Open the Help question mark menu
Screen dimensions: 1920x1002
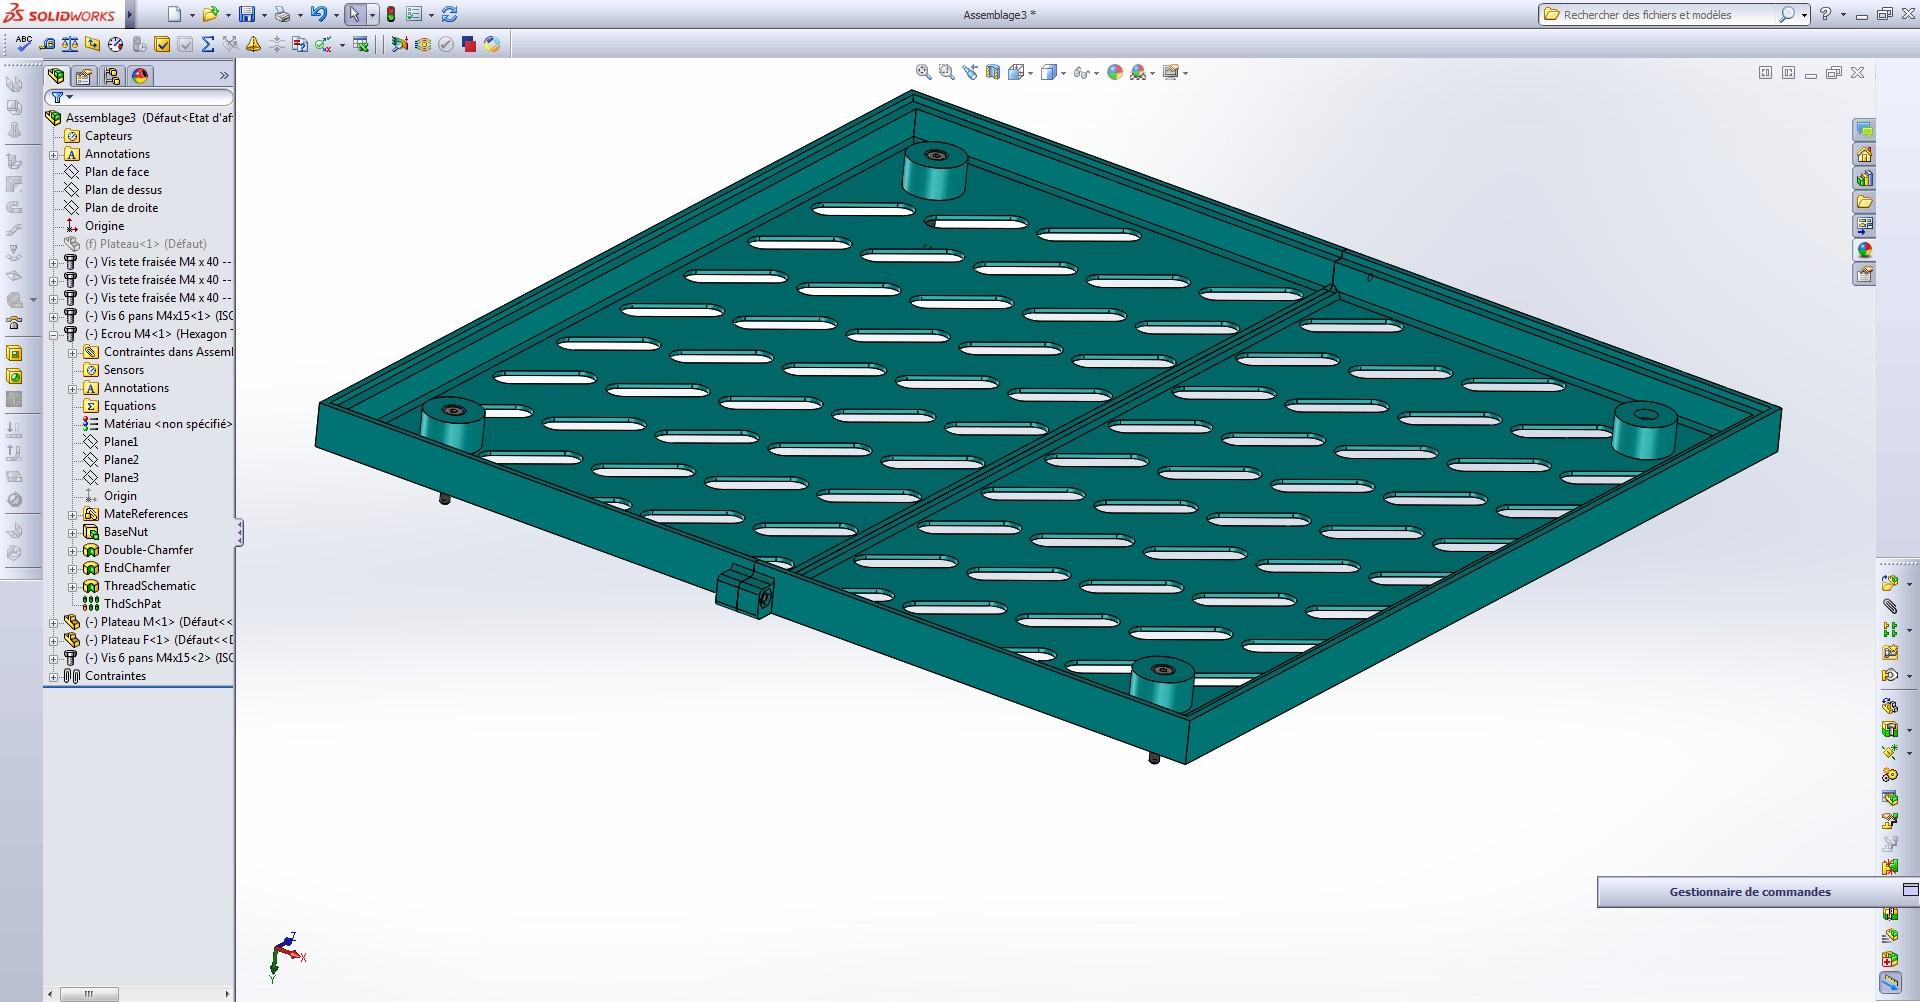click(1826, 14)
